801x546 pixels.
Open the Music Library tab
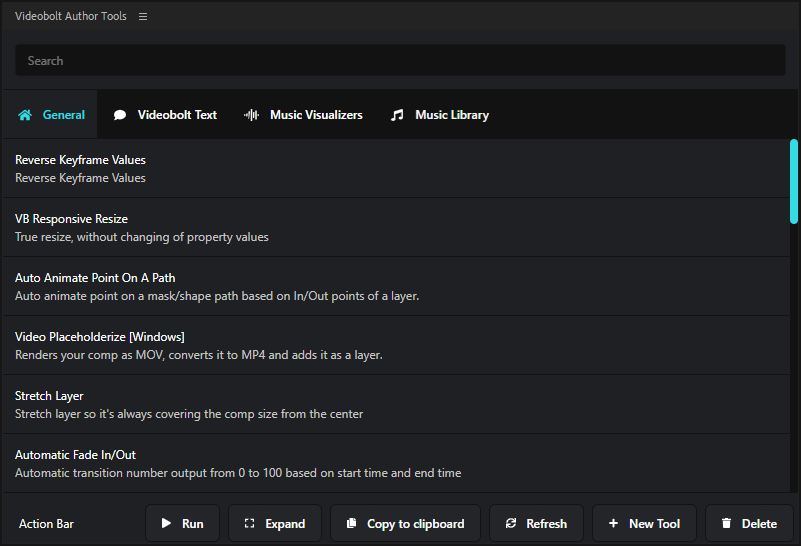[x=440, y=115]
